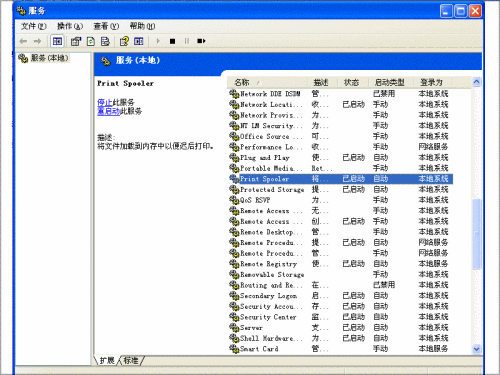Image resolution: width=500 pixels, height=375 pixels.
Task: Stop the service with the square button
Action: click(172, 41)
